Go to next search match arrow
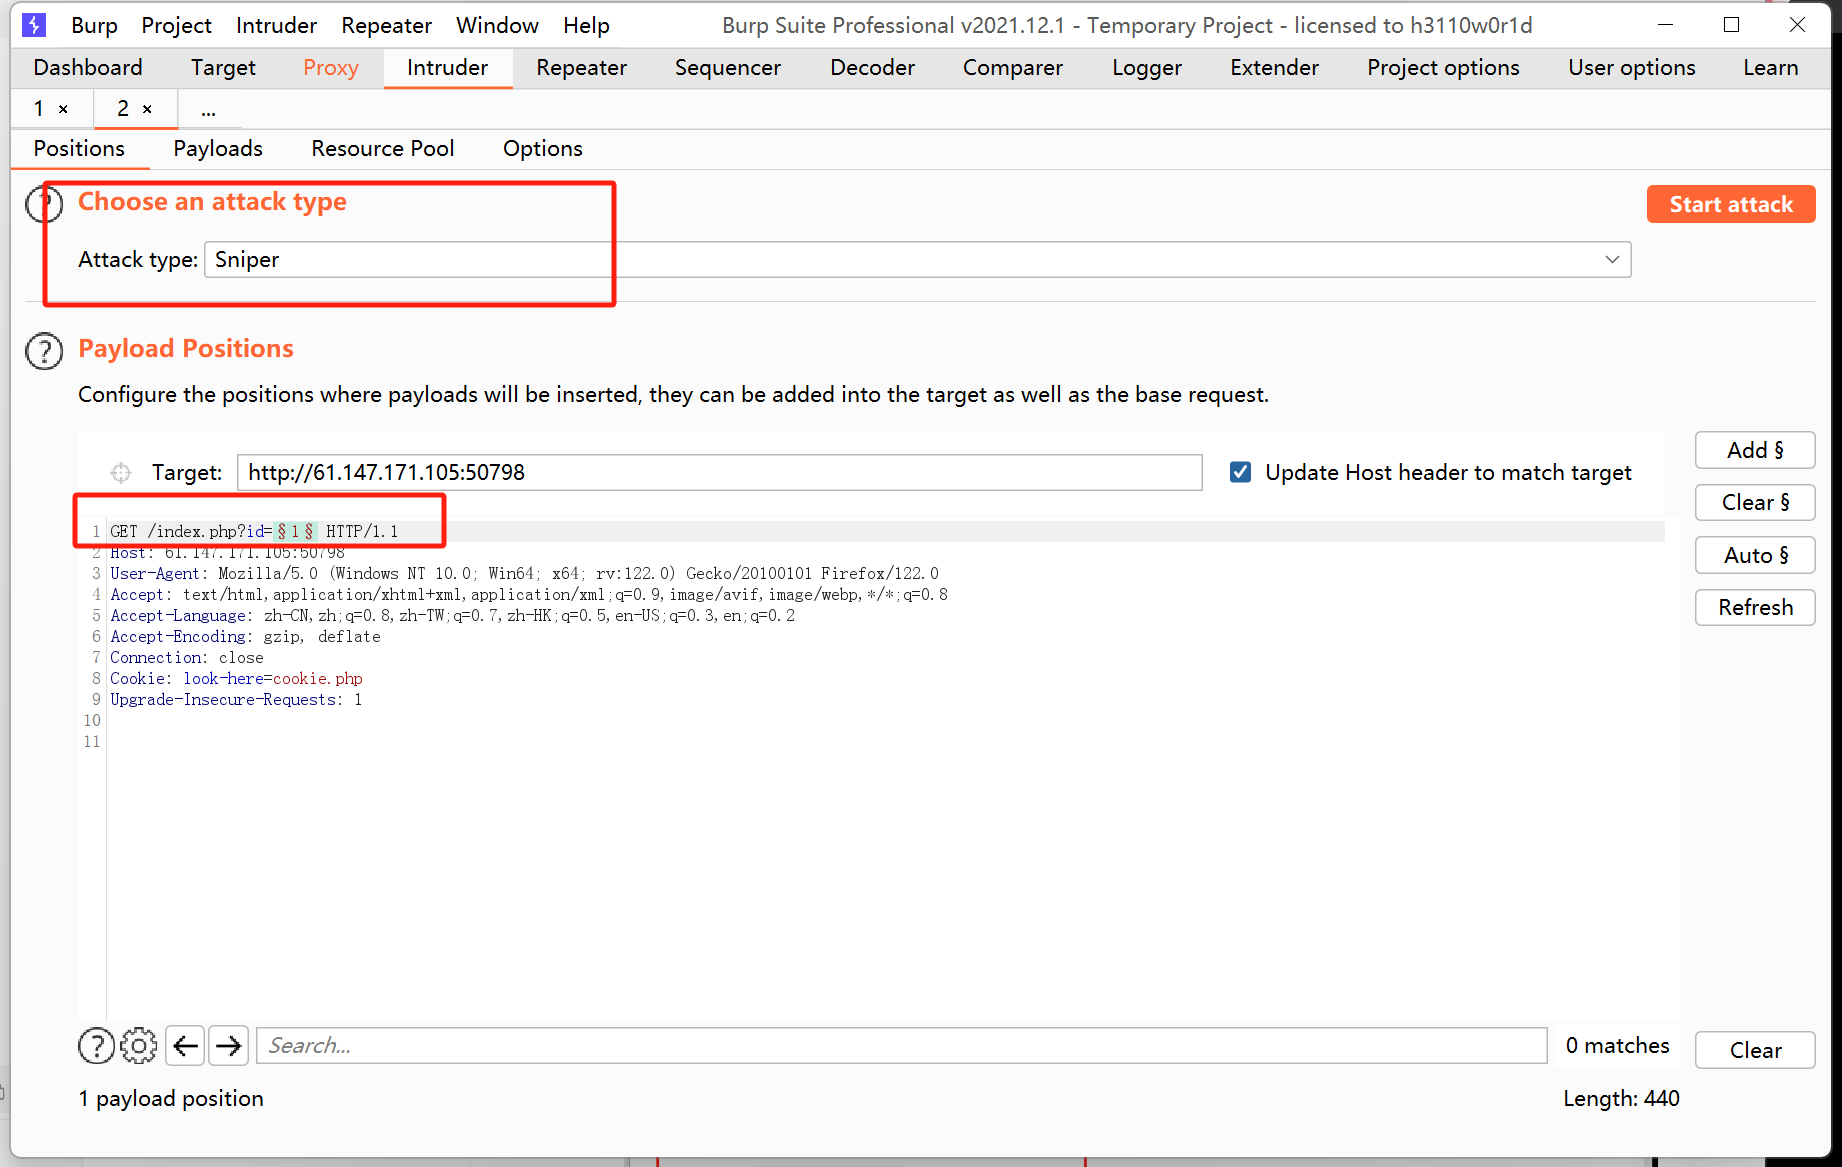The width and height of the screenshot is (1842, 1167). (228, 1046)
